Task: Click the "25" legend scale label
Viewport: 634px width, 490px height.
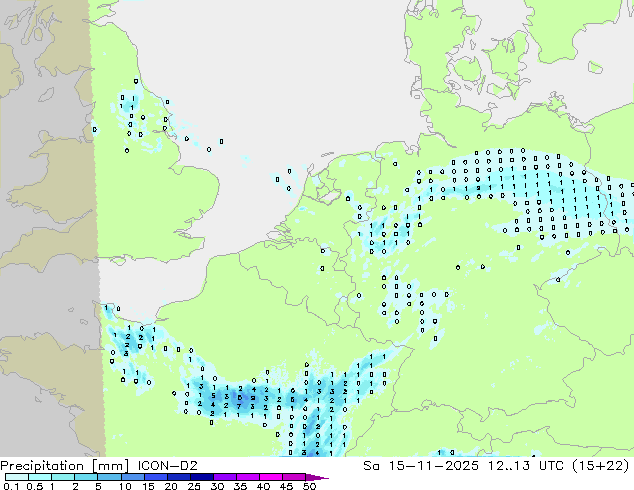Action: point(194,486)
